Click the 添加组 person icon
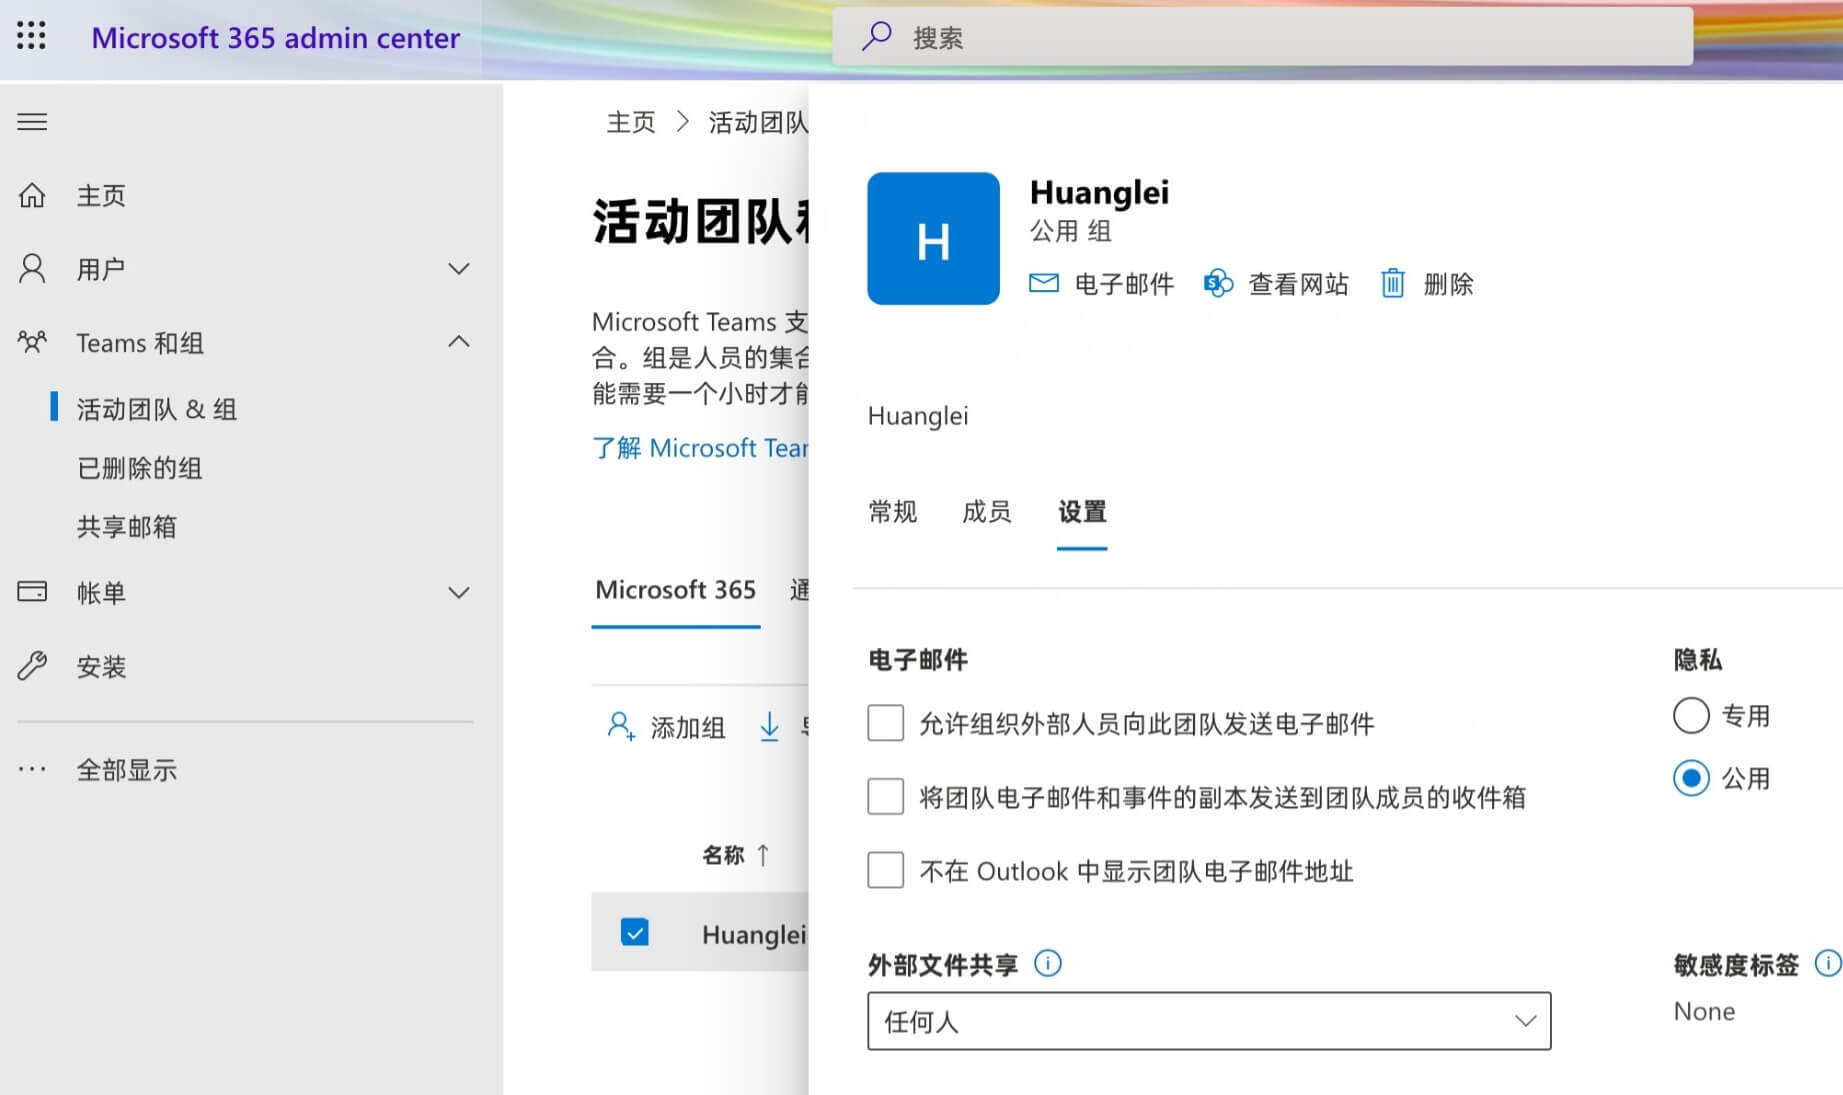Viewport: 1843px width, 1095px height. [x=620, y=727]
